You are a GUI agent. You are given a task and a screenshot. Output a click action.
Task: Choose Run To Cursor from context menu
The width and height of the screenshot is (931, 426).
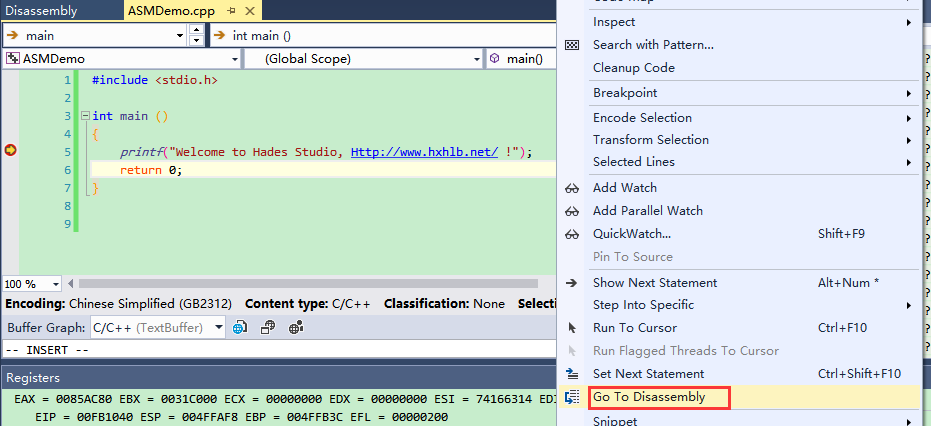(x=634, y=328)
